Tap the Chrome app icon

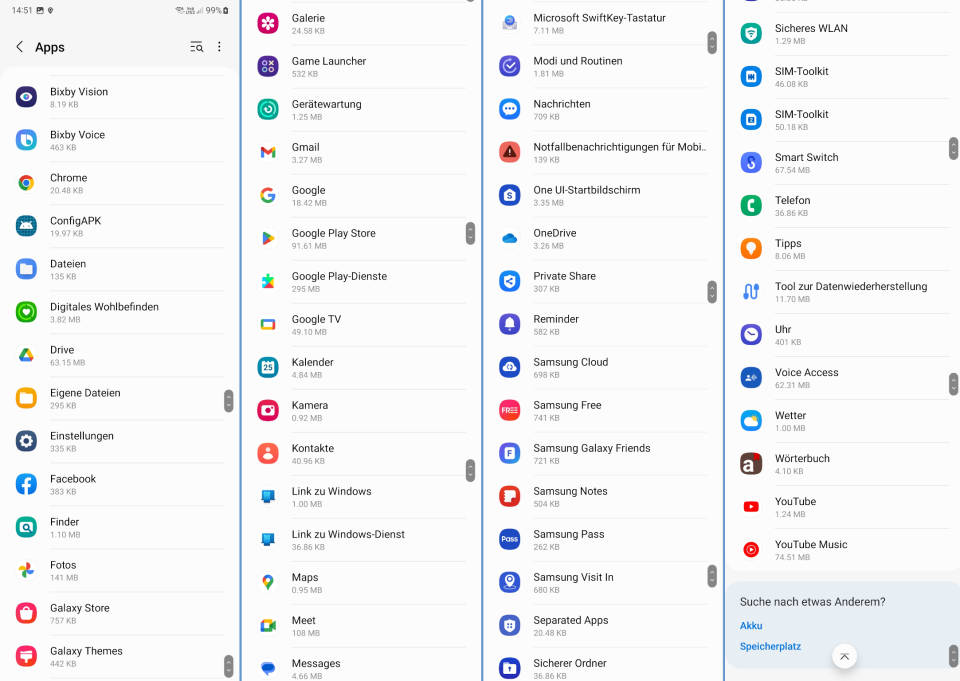(x=26, y=182)
